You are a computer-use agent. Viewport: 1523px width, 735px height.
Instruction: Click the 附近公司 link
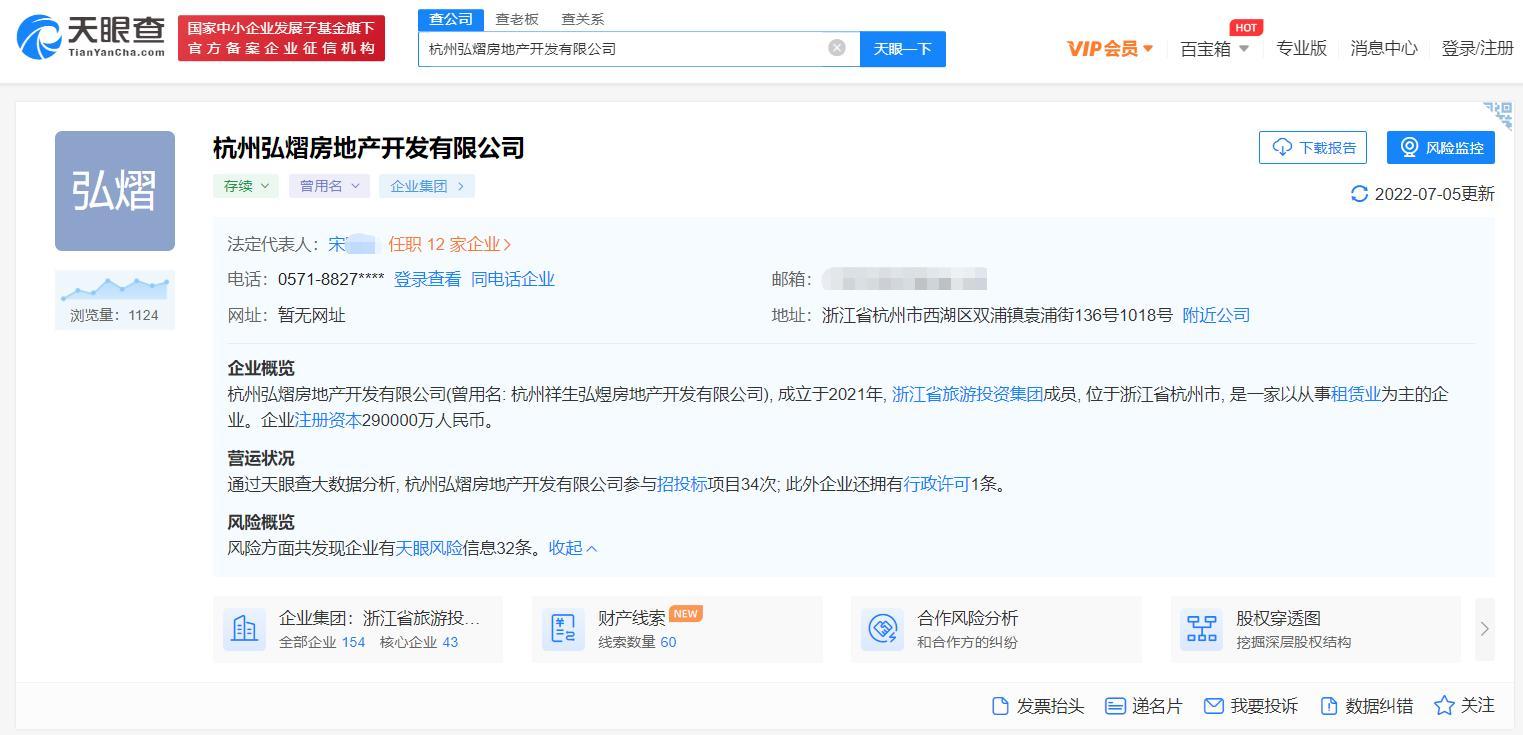pyautogui.click(x=1216, y=315)
